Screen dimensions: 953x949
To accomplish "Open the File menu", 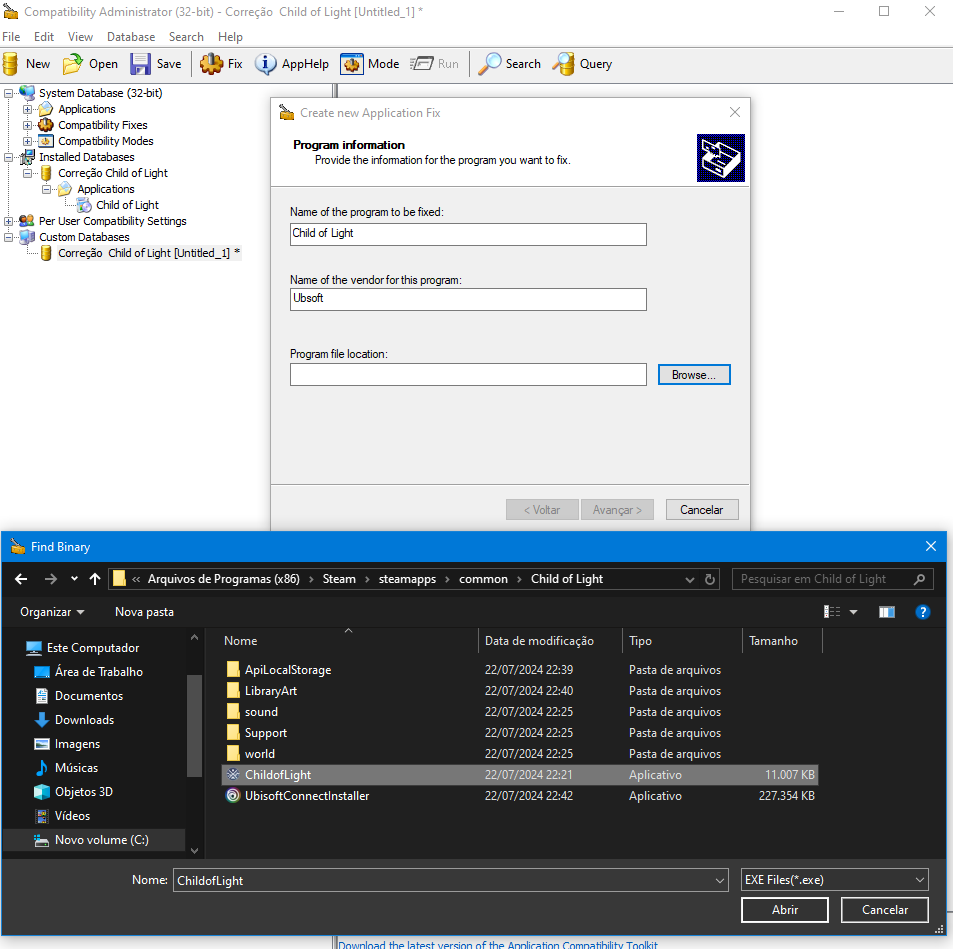I will coord(11,37).
